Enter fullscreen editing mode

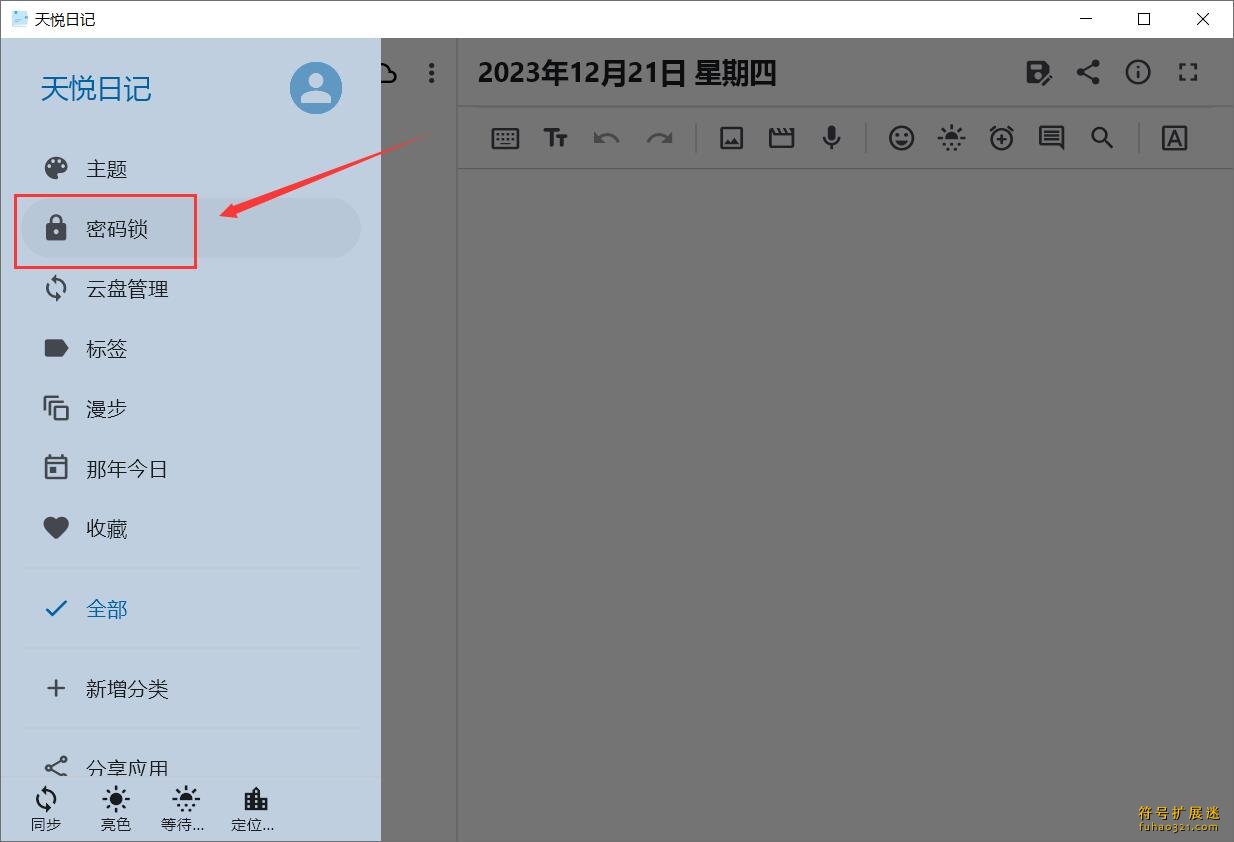pos(1187,72)
